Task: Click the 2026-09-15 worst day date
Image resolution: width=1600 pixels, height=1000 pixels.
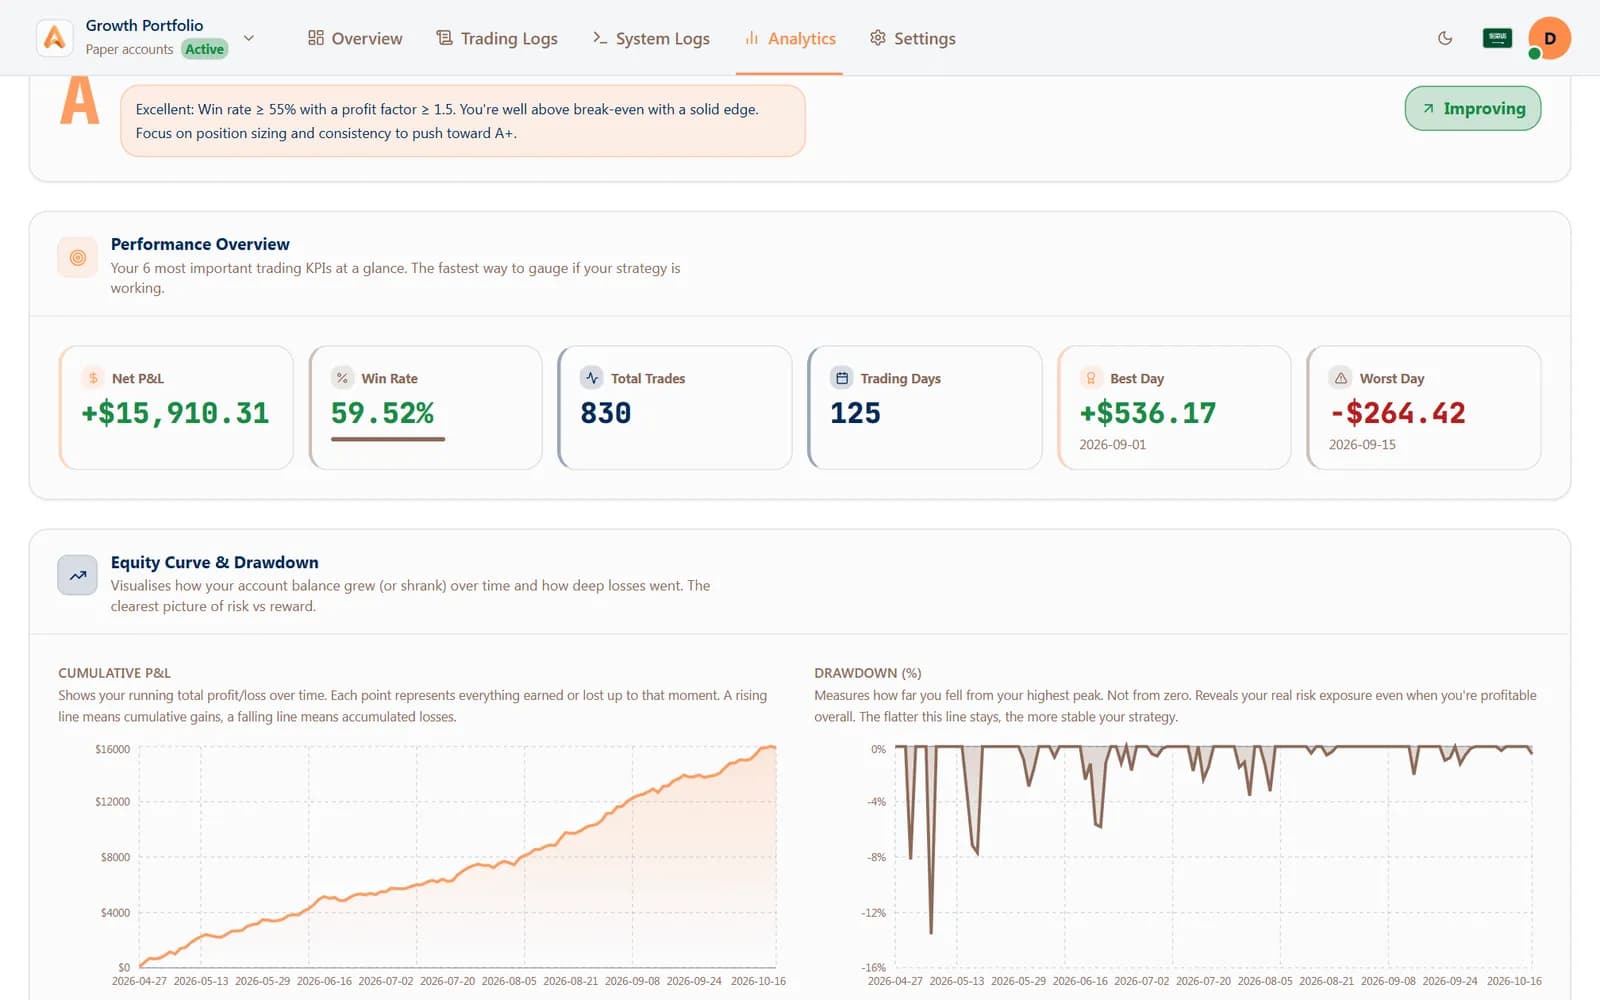Action: (1362, 445)
